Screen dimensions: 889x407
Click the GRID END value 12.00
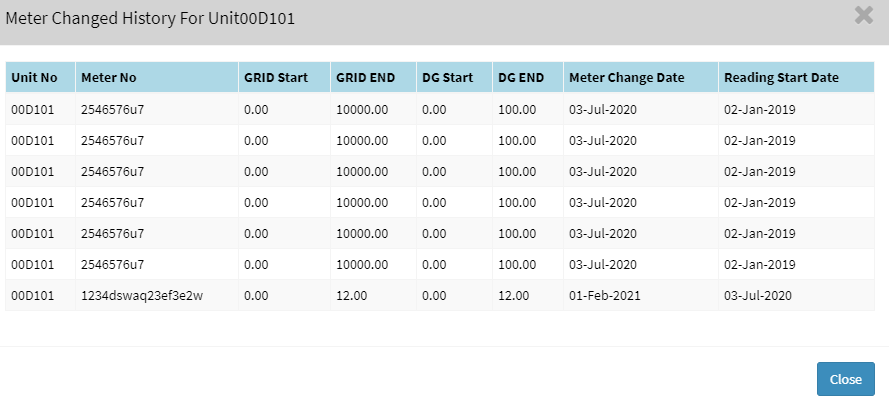pos(350,296)
